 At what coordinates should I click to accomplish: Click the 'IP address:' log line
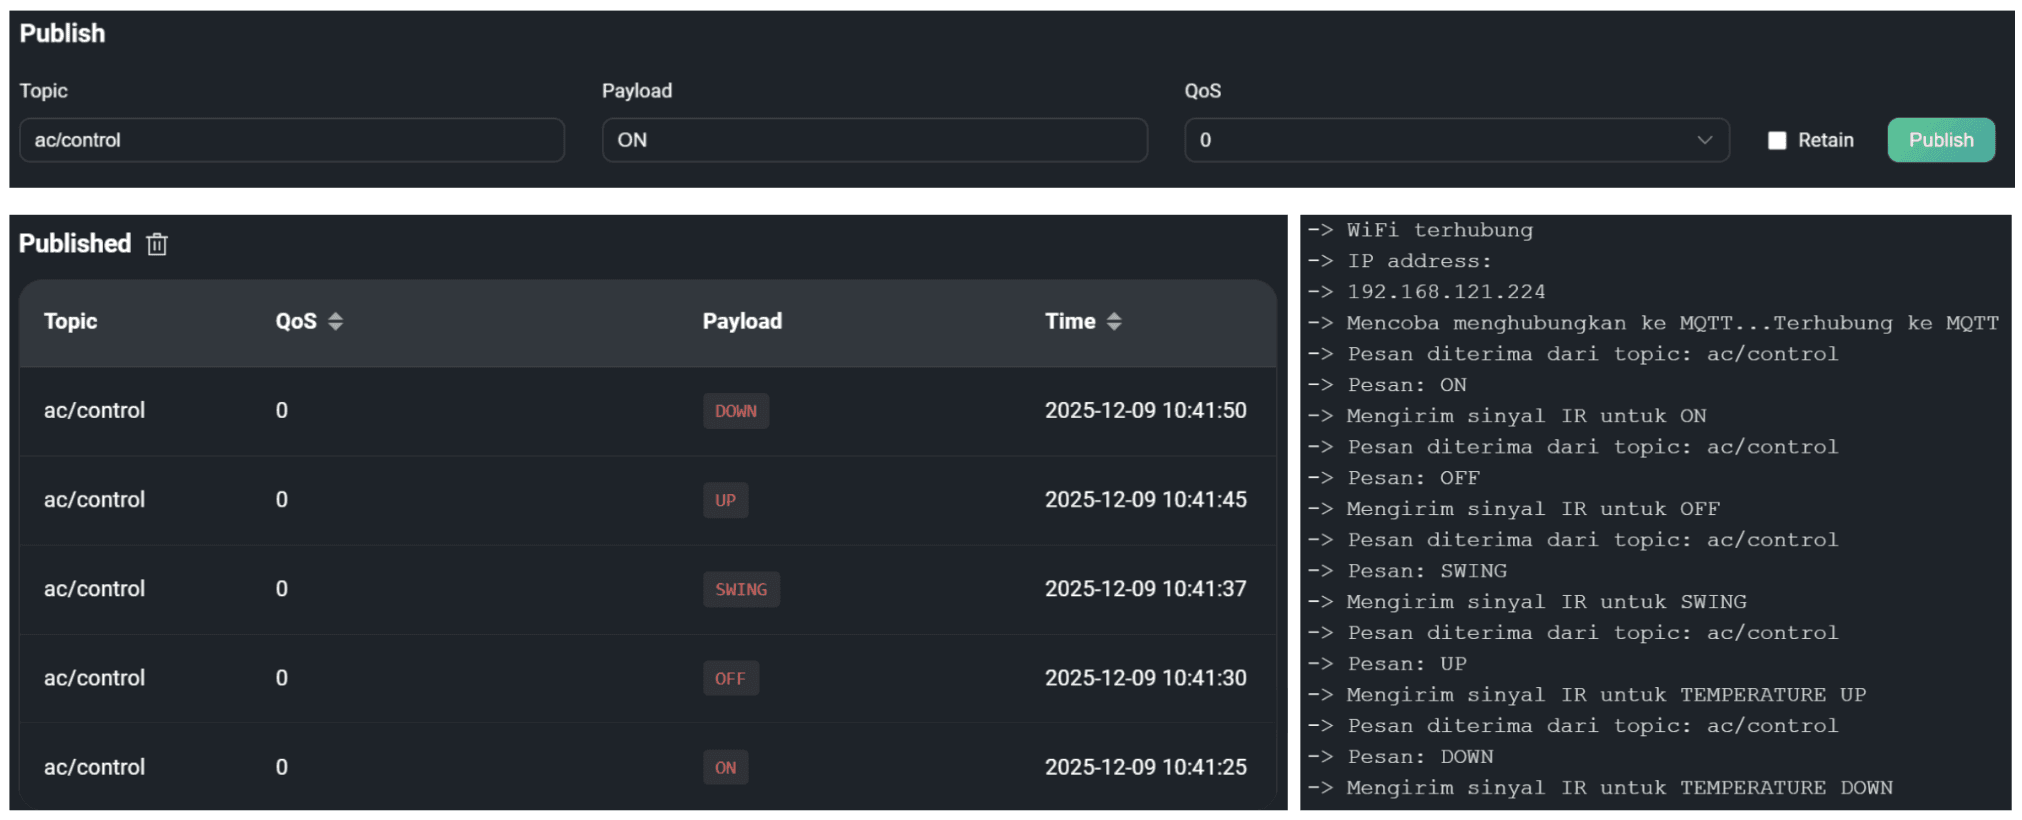[1400, 261]
